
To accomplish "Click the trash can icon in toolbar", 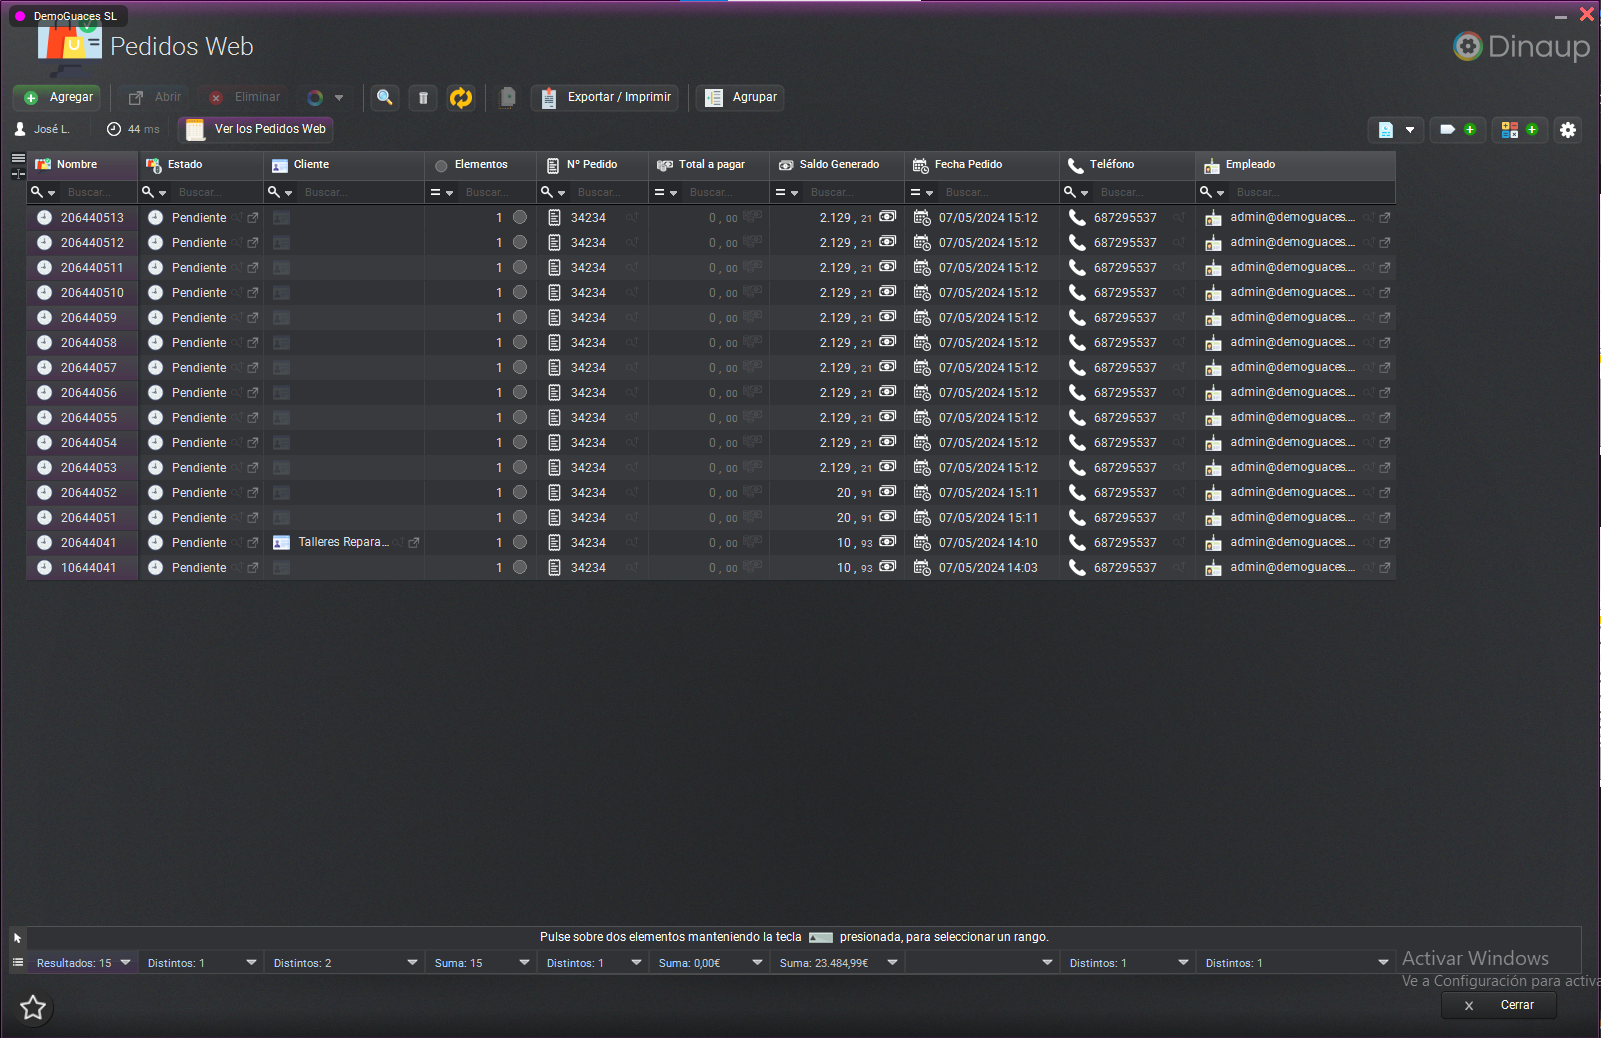I will coord(422,97).
